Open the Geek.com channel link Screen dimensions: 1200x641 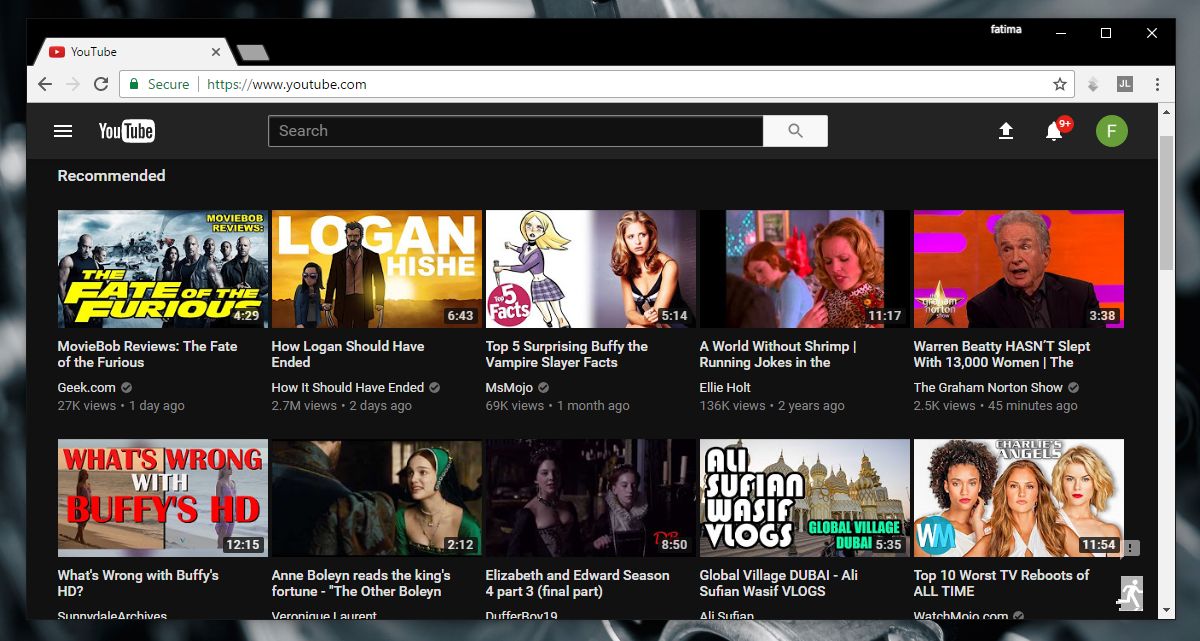point(87,387)
